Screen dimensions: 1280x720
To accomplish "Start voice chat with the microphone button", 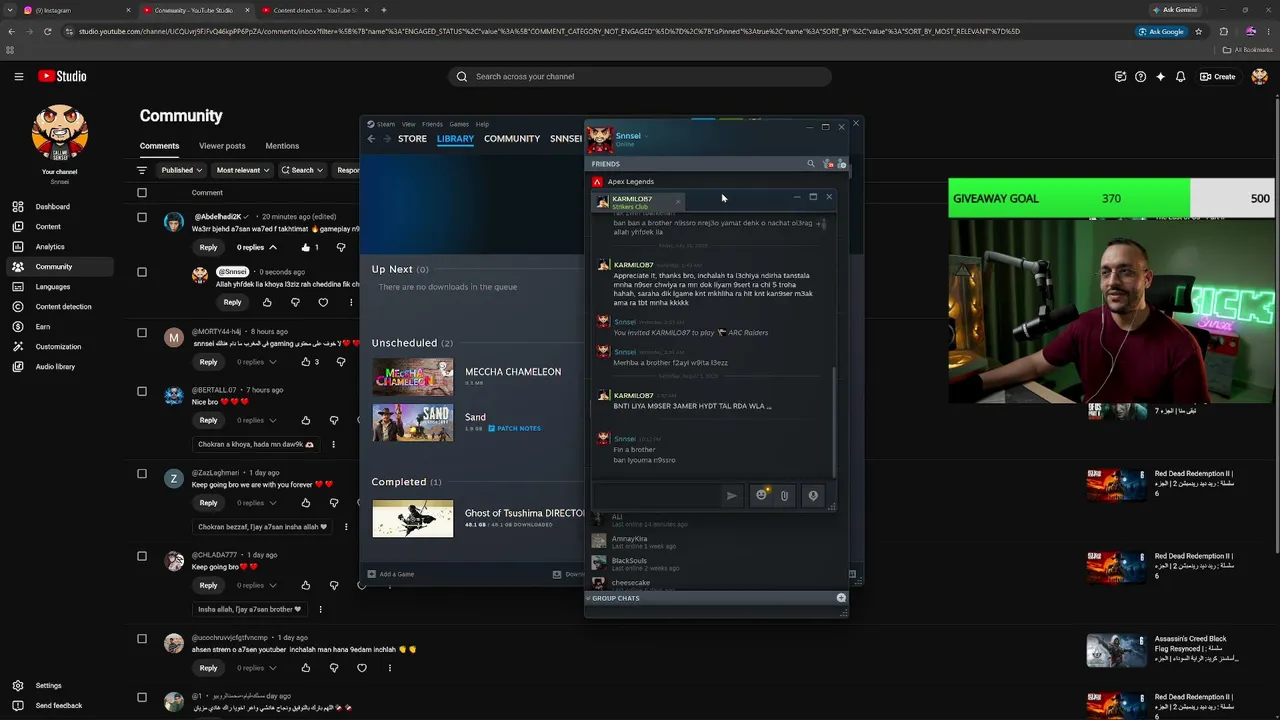I will pyautogui.click(x=813, y=496).
